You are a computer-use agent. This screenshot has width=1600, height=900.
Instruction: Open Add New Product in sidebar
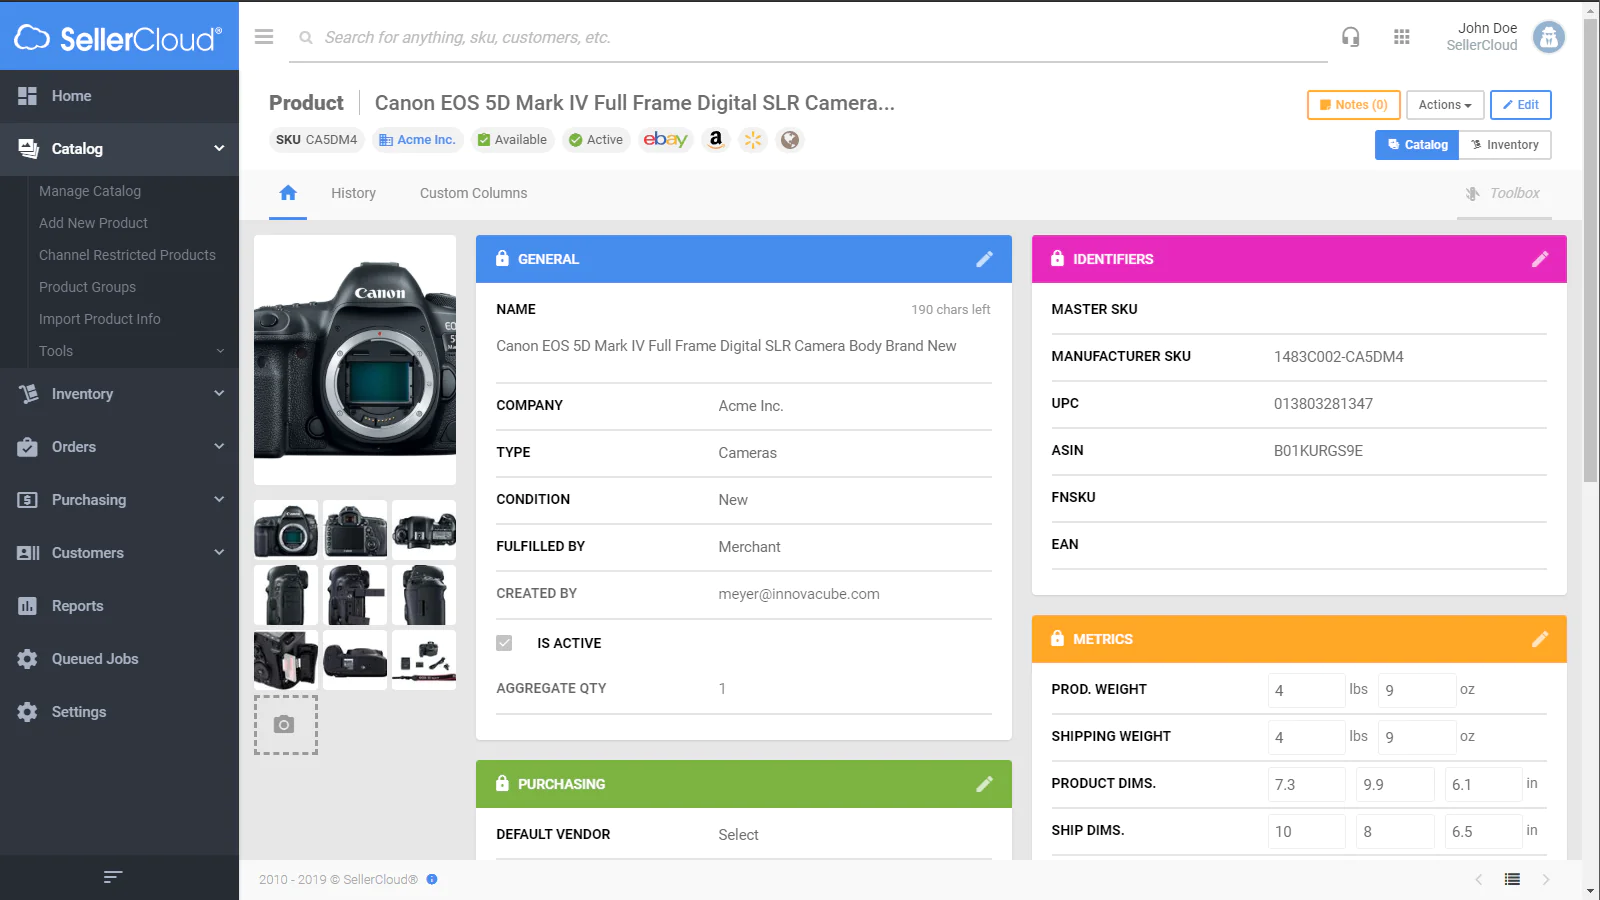pyautogui.click(x=93, y=223)
